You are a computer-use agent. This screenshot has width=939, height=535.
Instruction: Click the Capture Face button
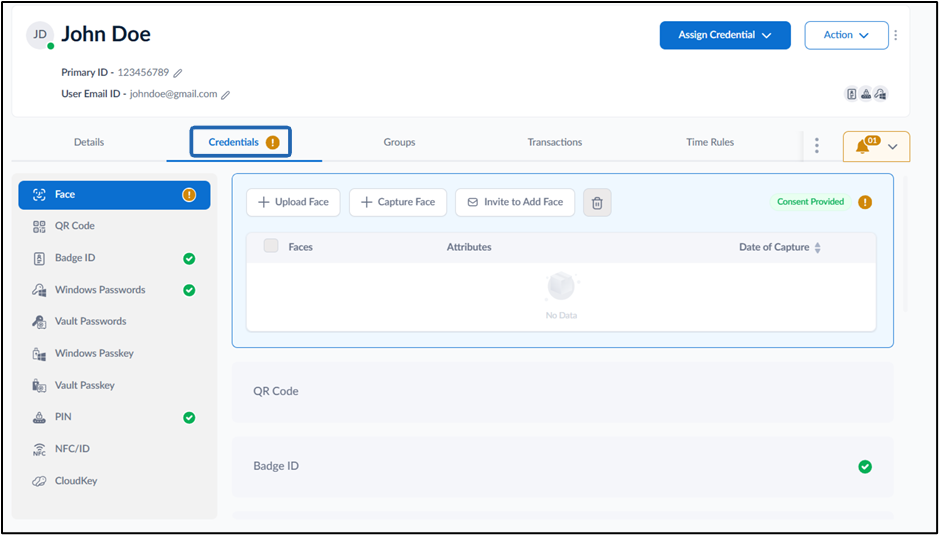[398, 202]
